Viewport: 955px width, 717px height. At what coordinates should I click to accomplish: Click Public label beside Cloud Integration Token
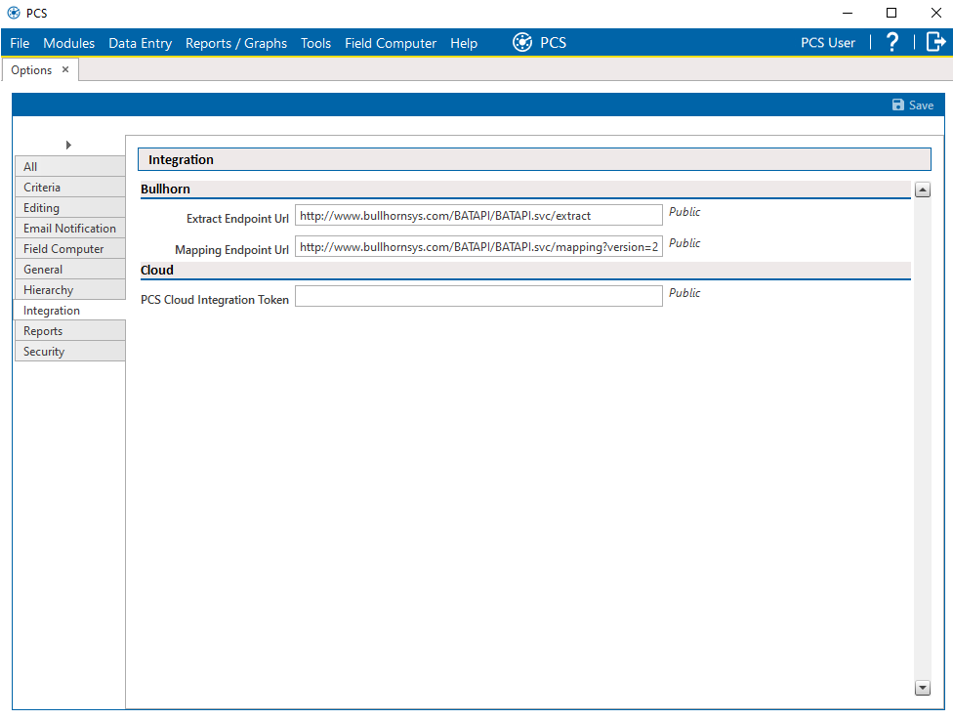685,293
